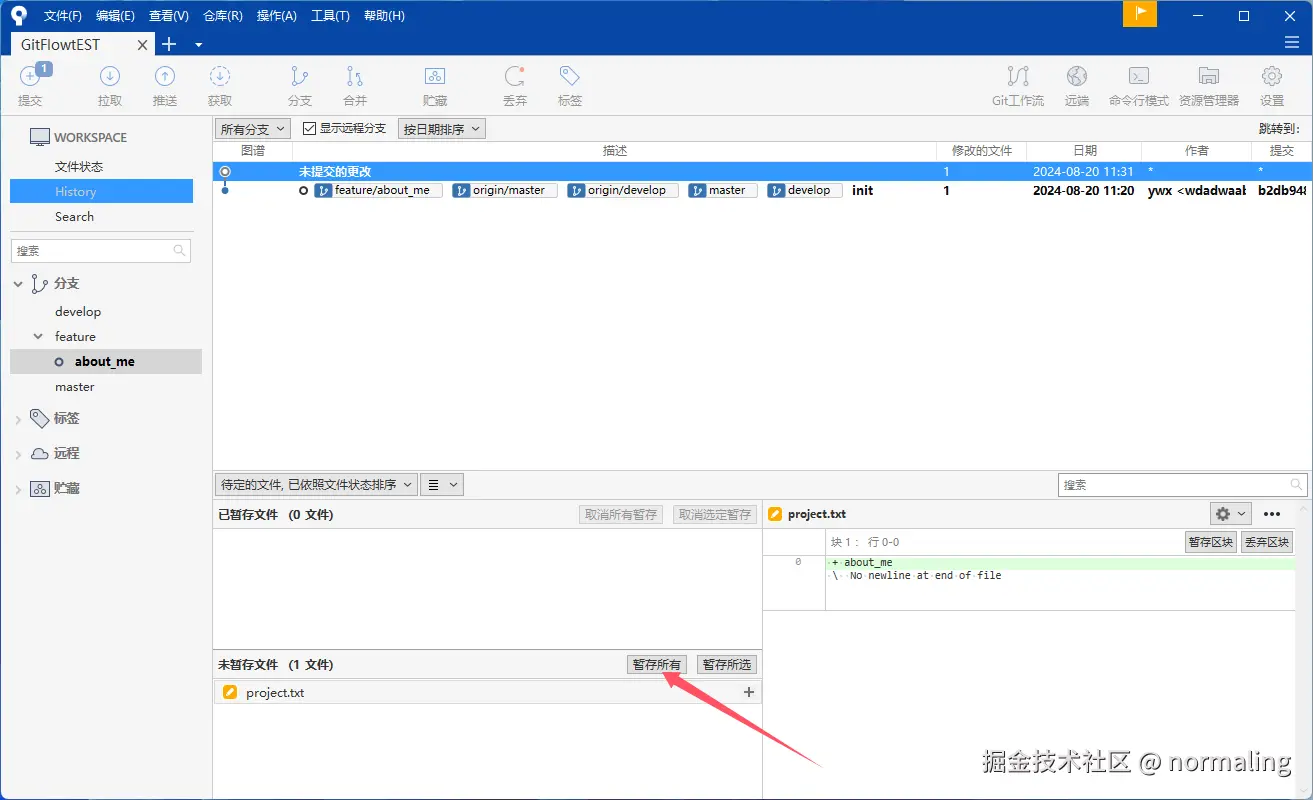Add a new repository tab with plus

click(169, 44)
